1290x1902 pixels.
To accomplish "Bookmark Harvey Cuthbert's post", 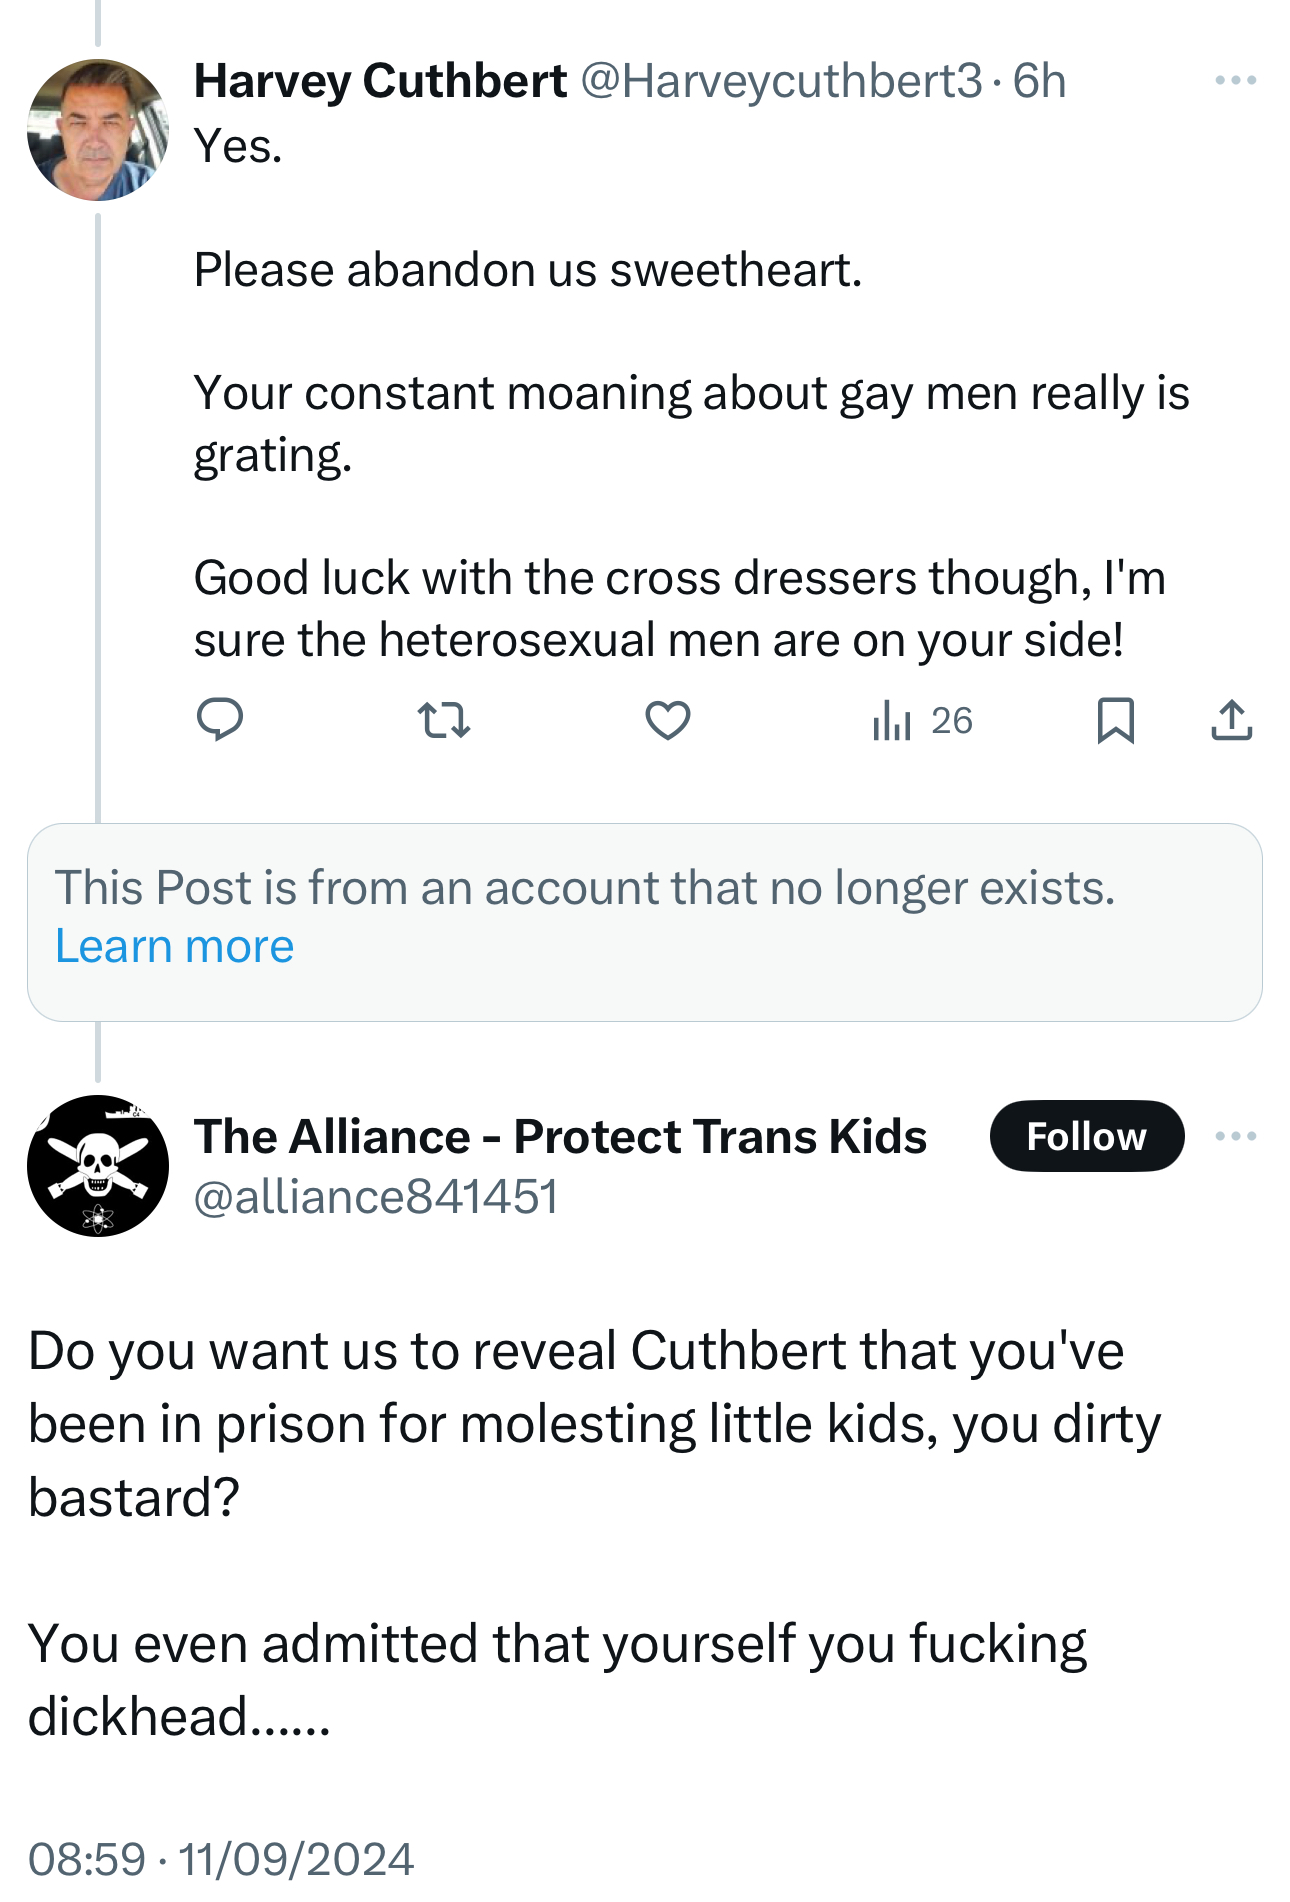I will [x=1115, y=720].
